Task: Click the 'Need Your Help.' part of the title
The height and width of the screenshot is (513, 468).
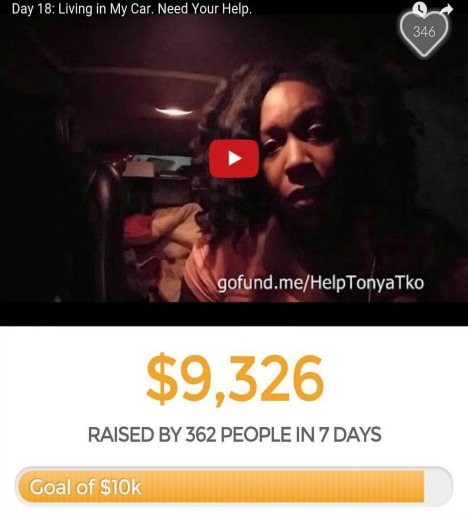Action: [x=205, y=9]
